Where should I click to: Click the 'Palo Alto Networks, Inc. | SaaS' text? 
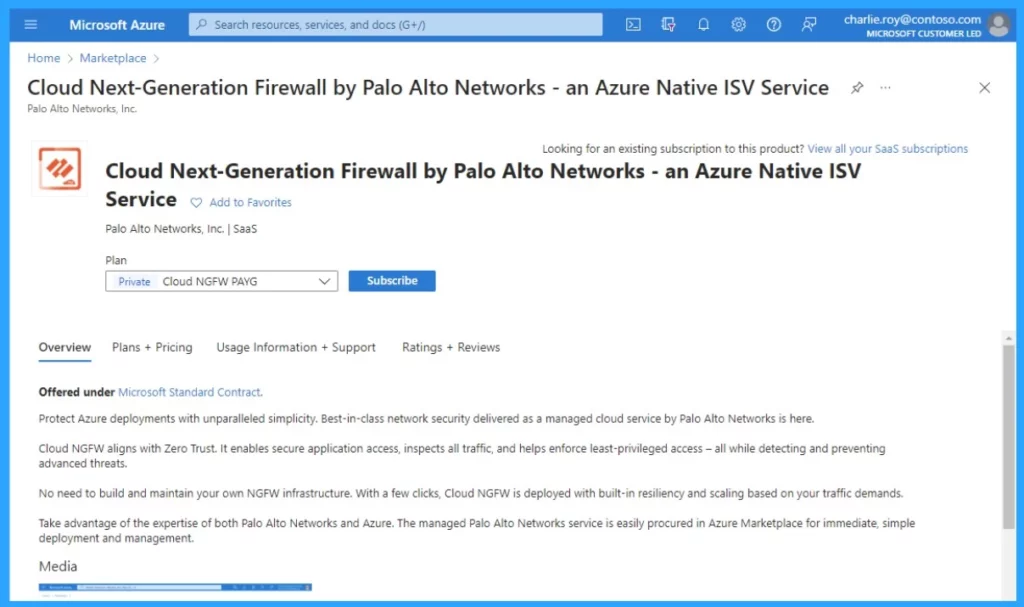pyautogui.click(x=181, y=229)
